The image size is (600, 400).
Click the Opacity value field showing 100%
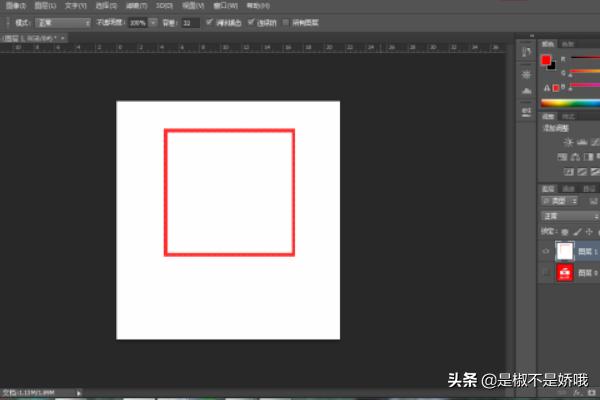point(138,23)
